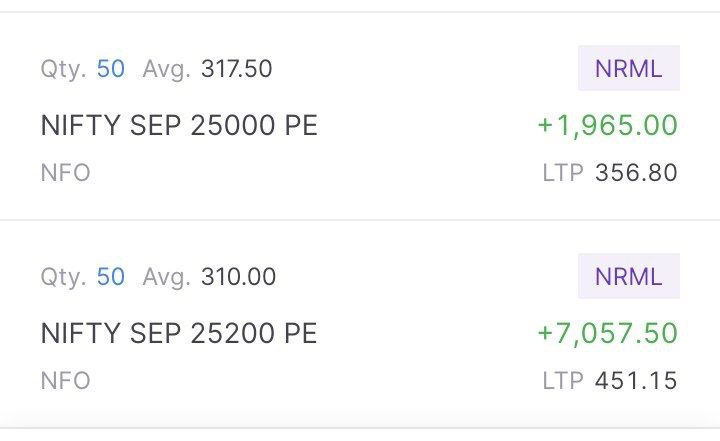Screen dimensions: 720x441
Task: Click the Avg. label beside 317.50
Action: tap(166, 69)
